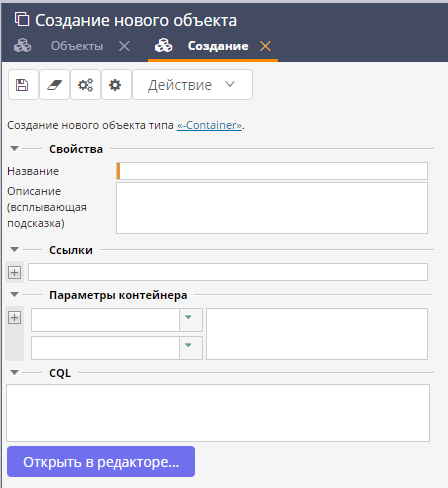The width and height of the screenshot is (448, 488).
Task: Click the Ссылки input field
Action: click(228, 272)
